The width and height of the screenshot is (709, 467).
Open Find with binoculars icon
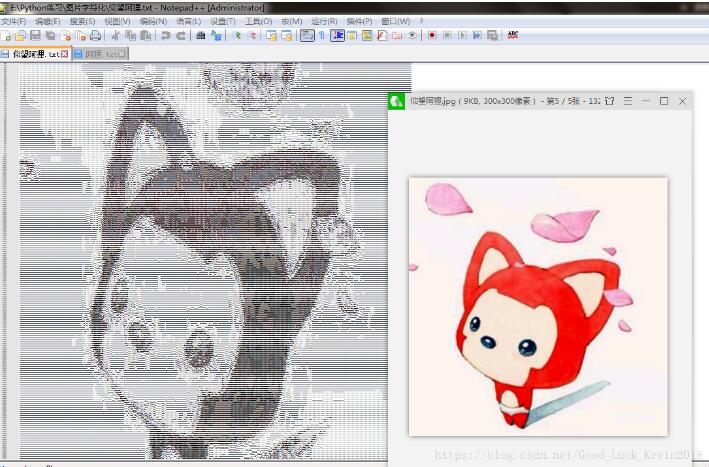tap(201, 36)
